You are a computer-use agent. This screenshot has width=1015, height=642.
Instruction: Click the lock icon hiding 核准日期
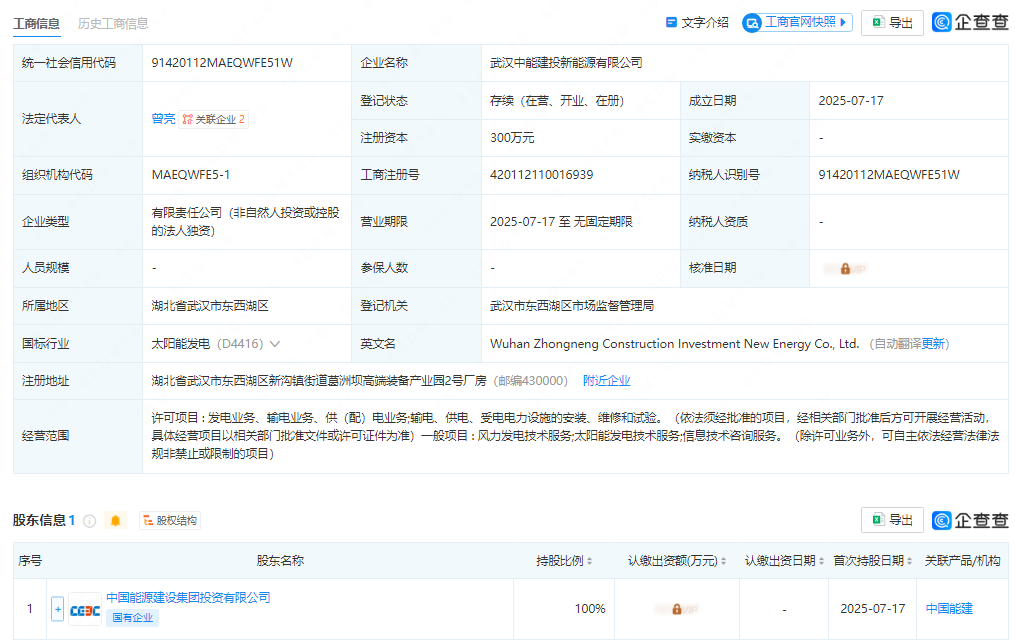coord(845,267)
